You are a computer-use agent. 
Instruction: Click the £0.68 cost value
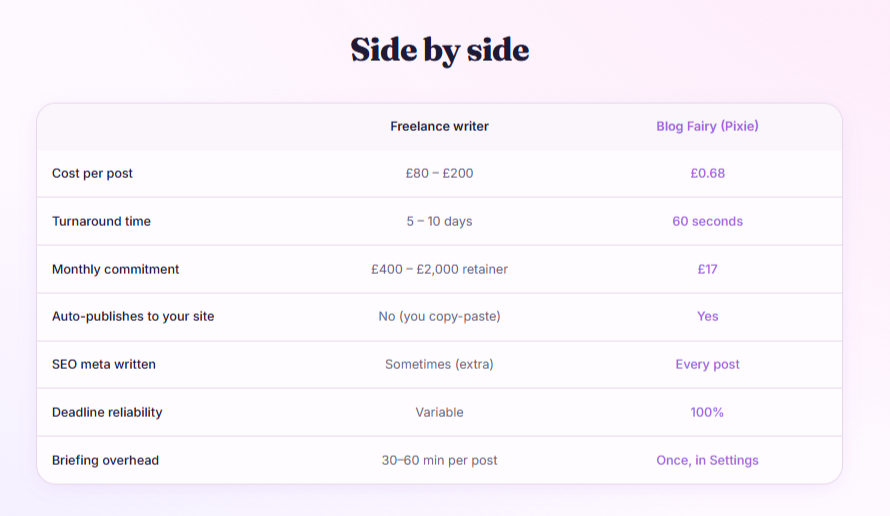(707, 173)
